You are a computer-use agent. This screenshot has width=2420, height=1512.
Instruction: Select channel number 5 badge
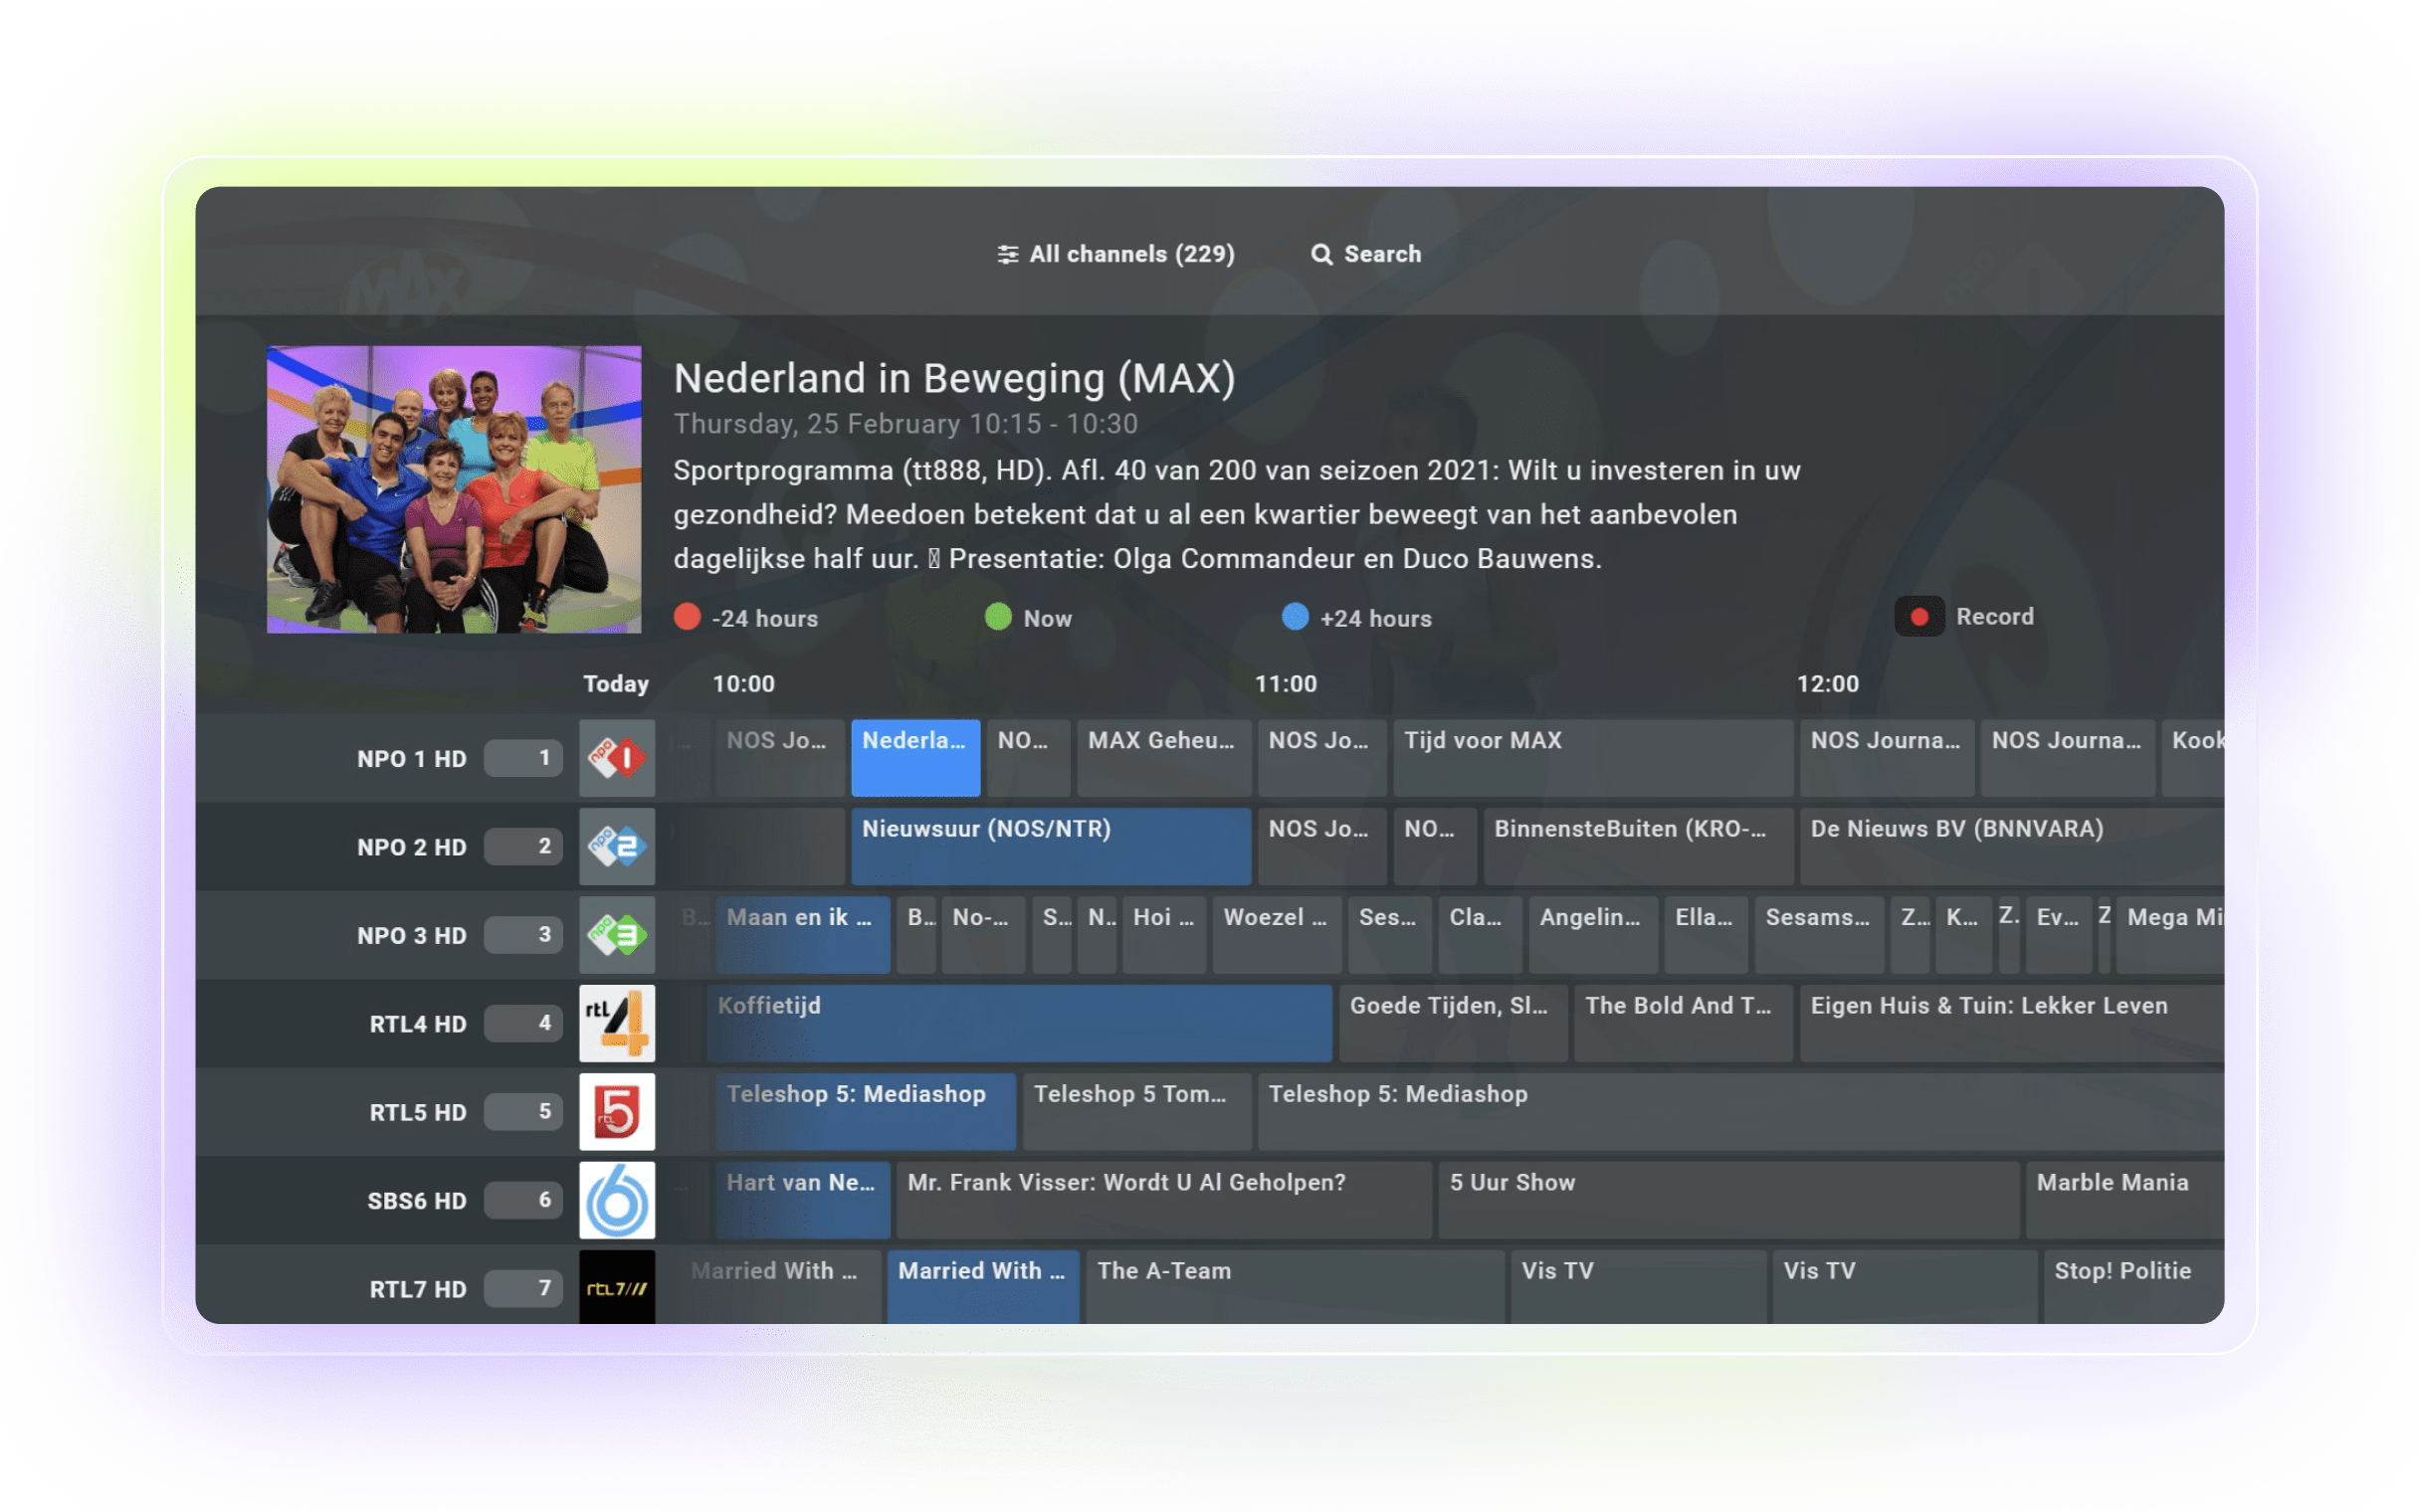tap(523, 1111)
